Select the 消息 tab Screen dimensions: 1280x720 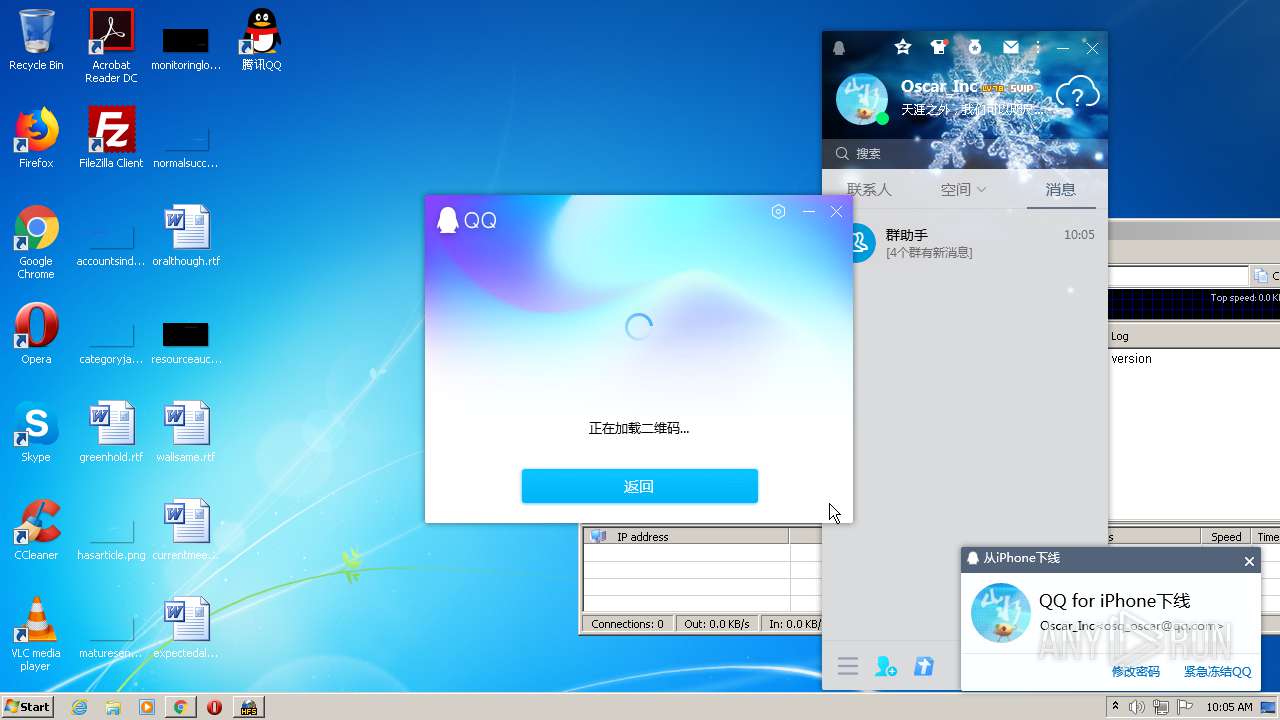point(1061,189)
